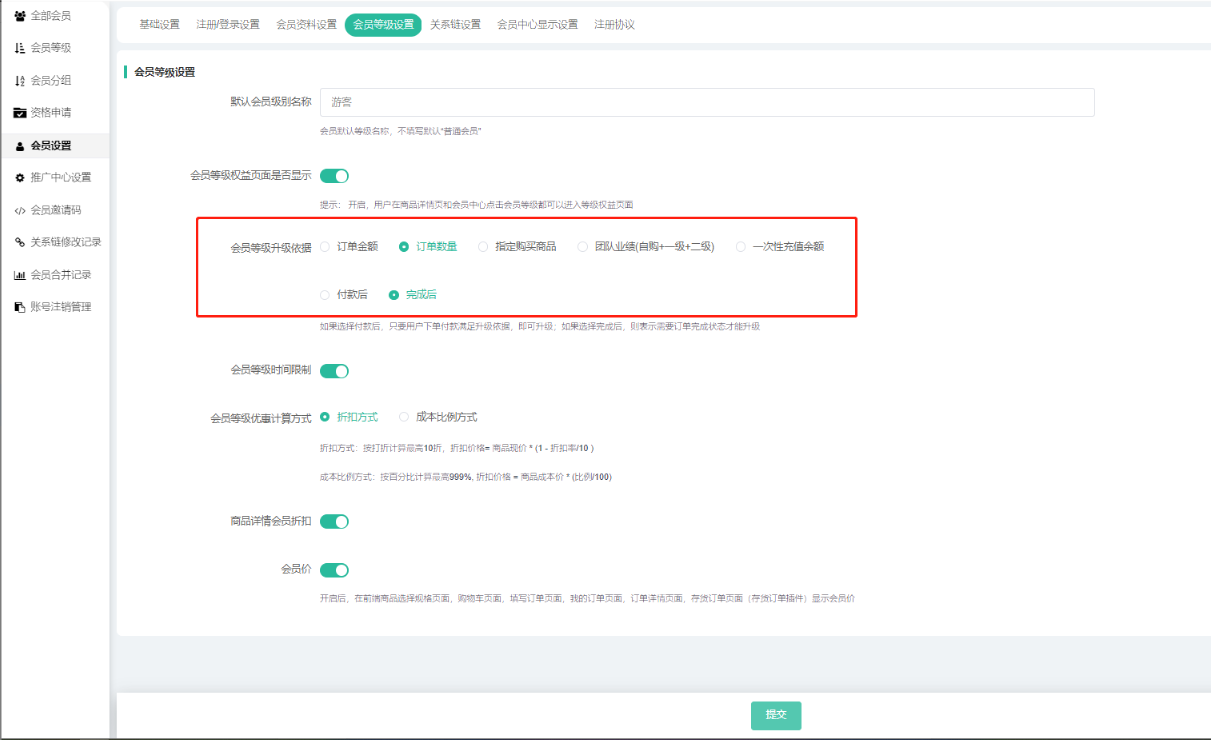The image size is (1211, 740).
Task: Select 成本比例方式 radio option
Action: [x=404, y=417]
